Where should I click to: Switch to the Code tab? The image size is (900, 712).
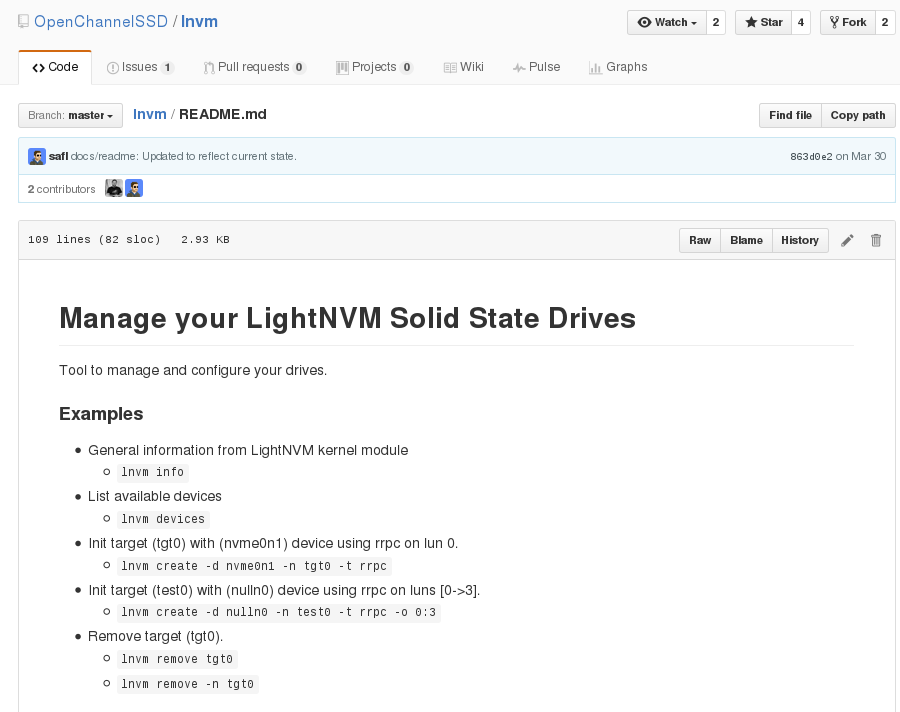(x=55, y=67)
